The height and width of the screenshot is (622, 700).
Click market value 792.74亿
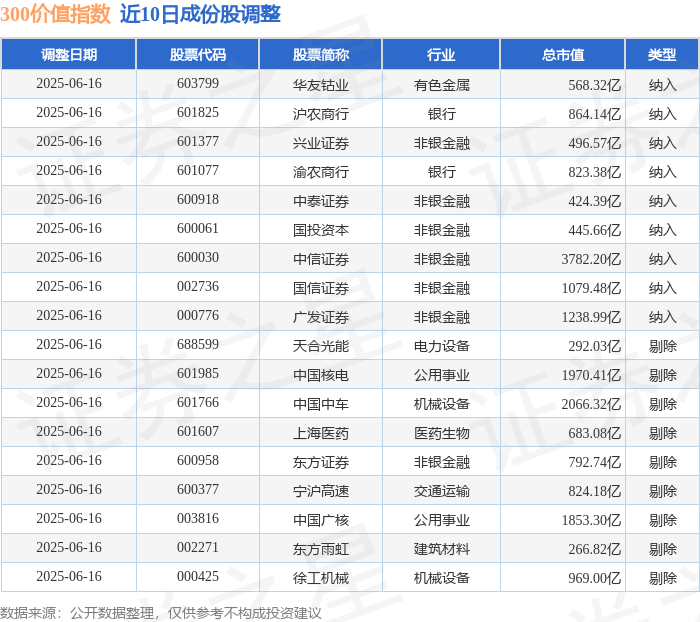(x=594, y=462)
